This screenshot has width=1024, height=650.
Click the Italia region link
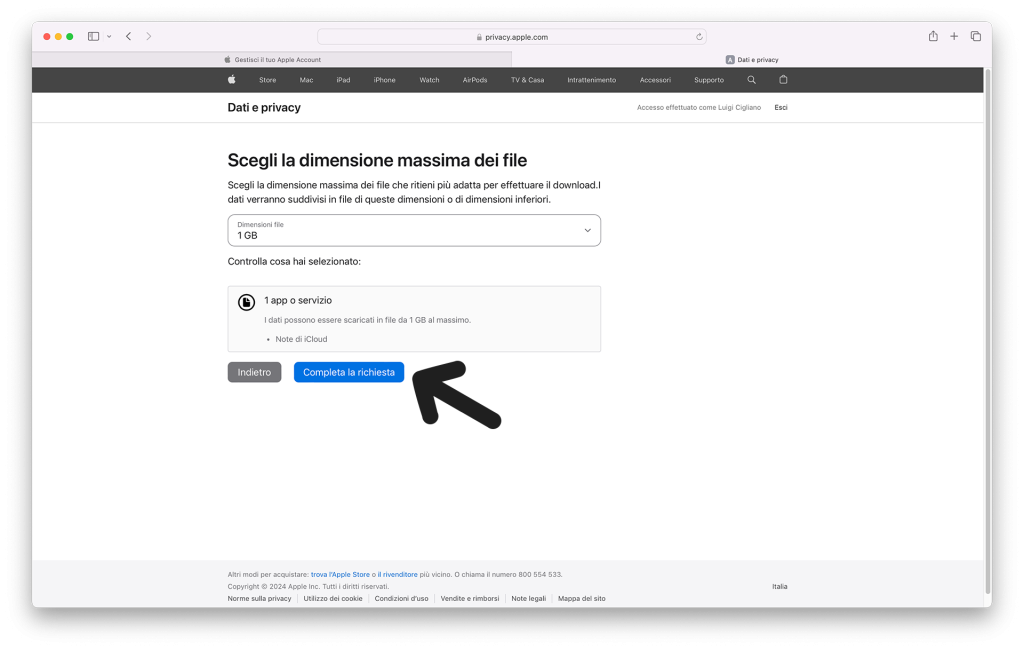[x=779, y=587]
